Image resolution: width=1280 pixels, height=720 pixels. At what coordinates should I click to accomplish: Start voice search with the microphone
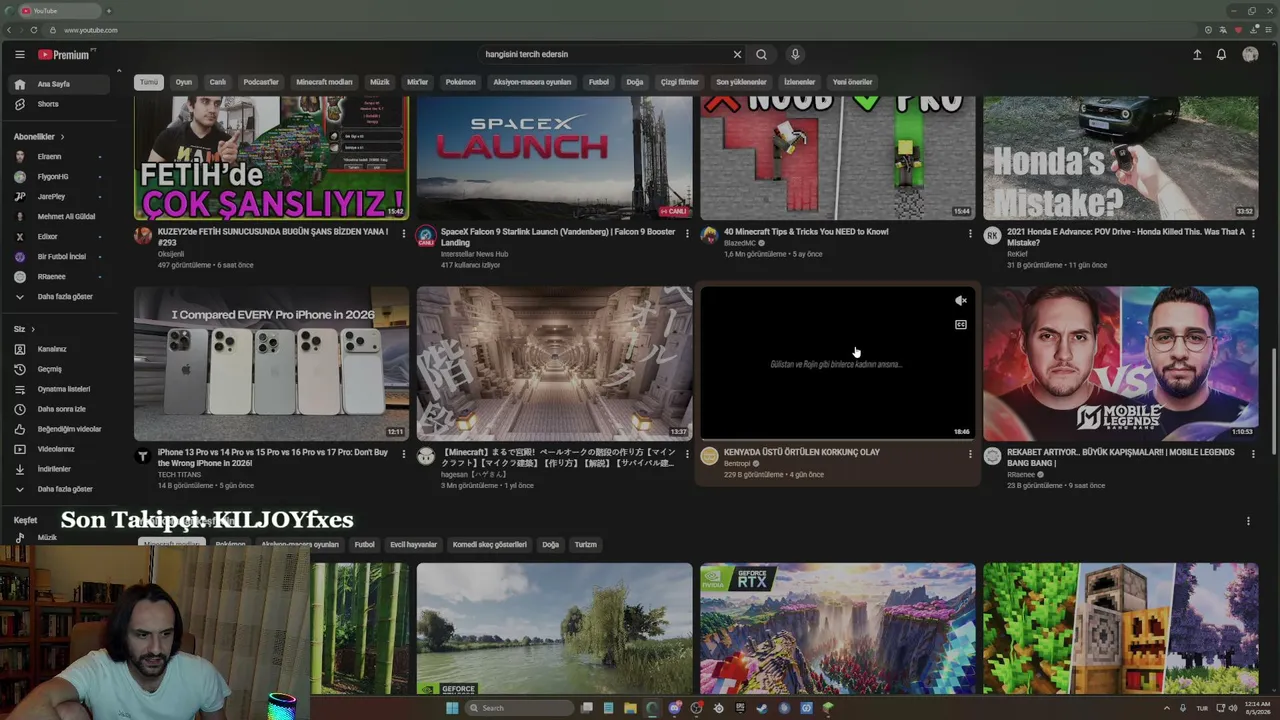pos(795,55)
